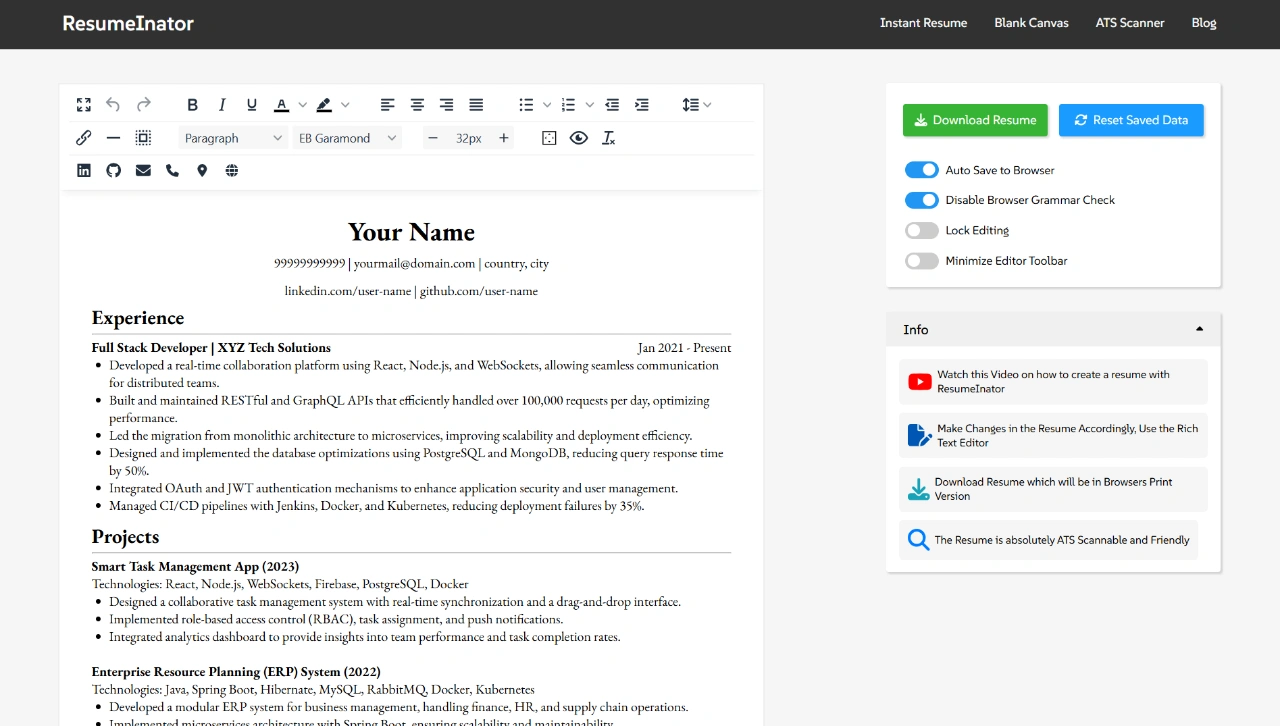This screenshot has height=726, width=1280.
Task: Apply italic formatting
Action: click(x=222, y=105)
